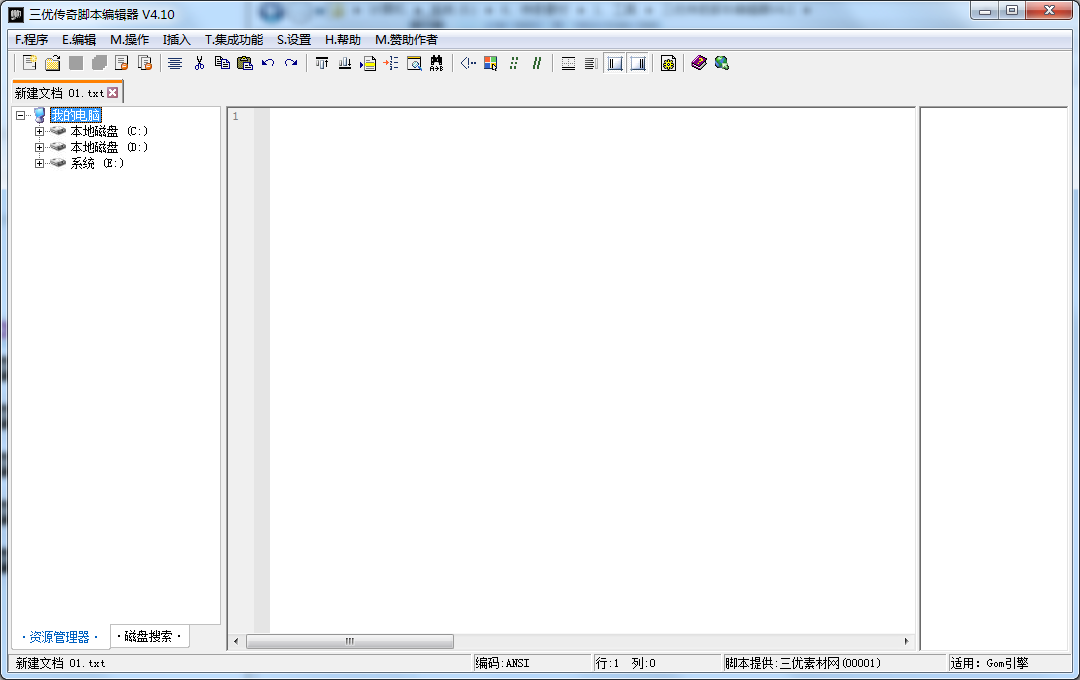Click the editor scrollbar right arrow
This screenshot has width=1080, height=680.
coord(906,641)
